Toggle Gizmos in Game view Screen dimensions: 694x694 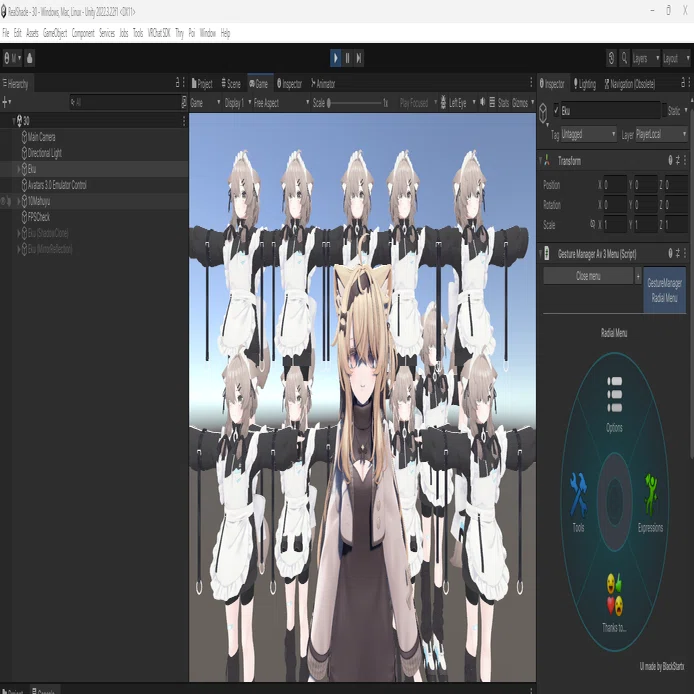pyautogui.click(x=520, y=103)
